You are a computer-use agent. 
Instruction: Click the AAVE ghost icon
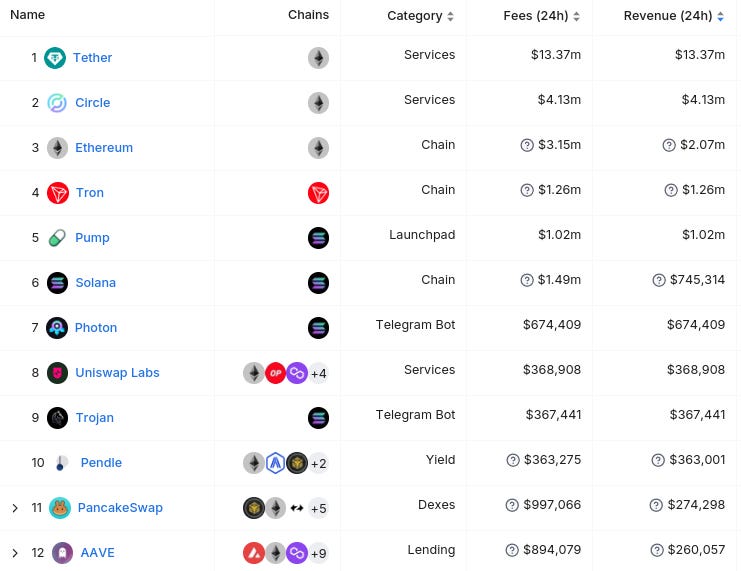62,553
